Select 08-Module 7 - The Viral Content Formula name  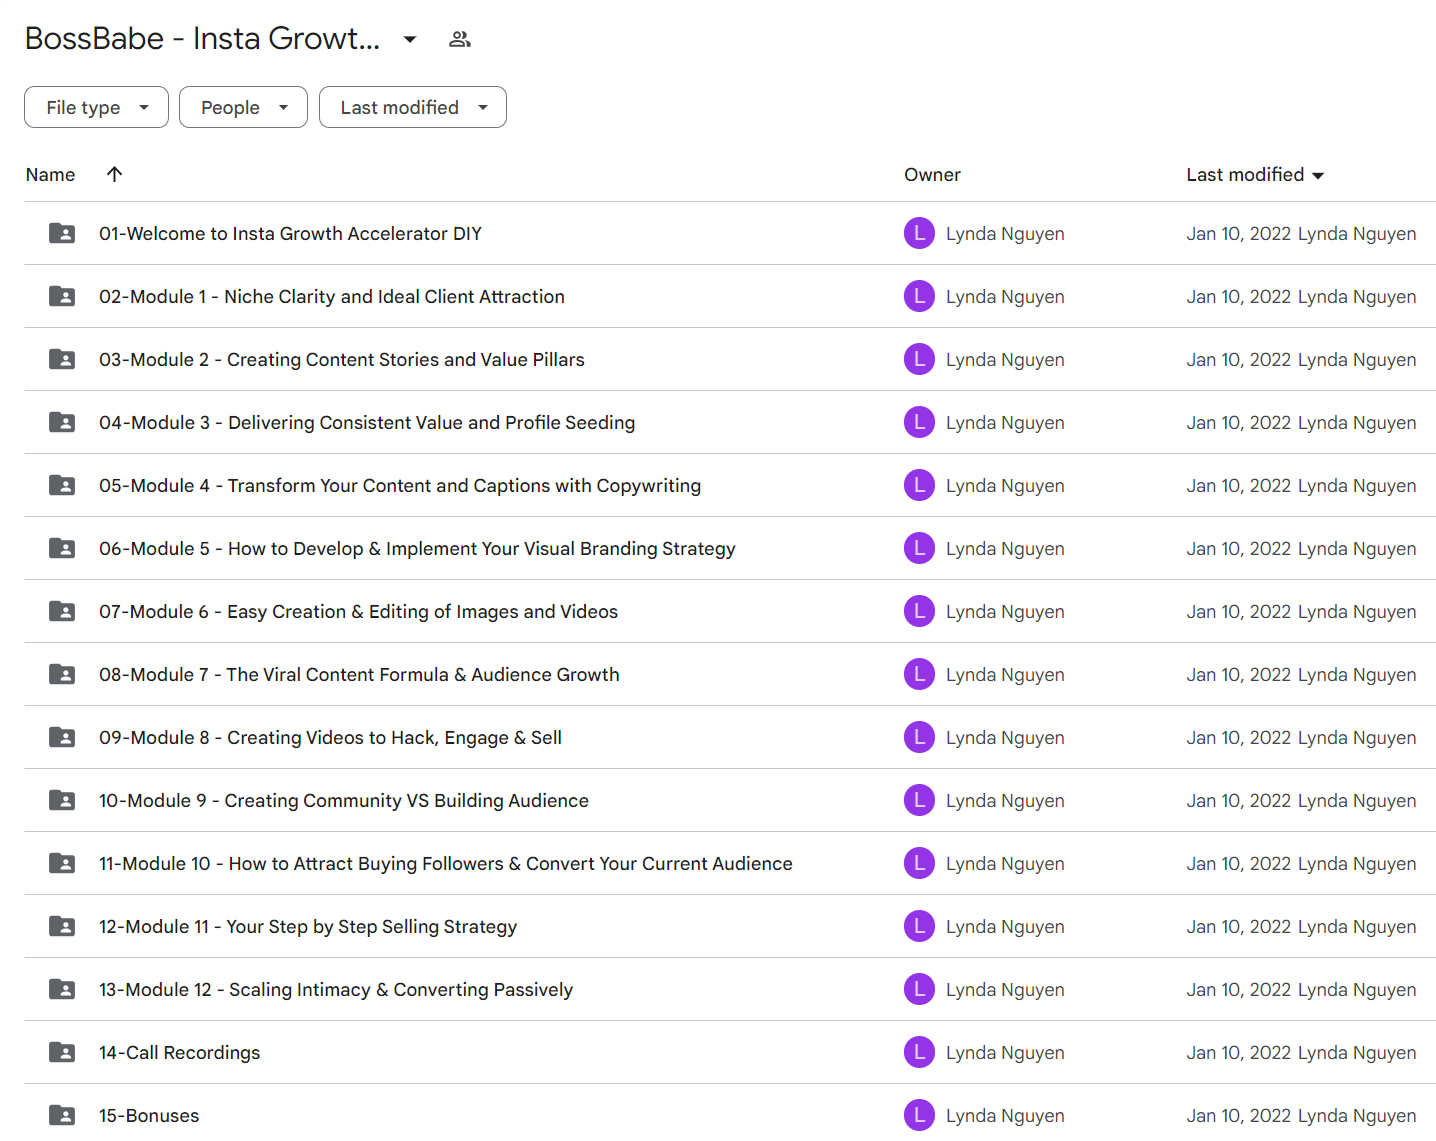pyautogui.click(x=359, y=674)
